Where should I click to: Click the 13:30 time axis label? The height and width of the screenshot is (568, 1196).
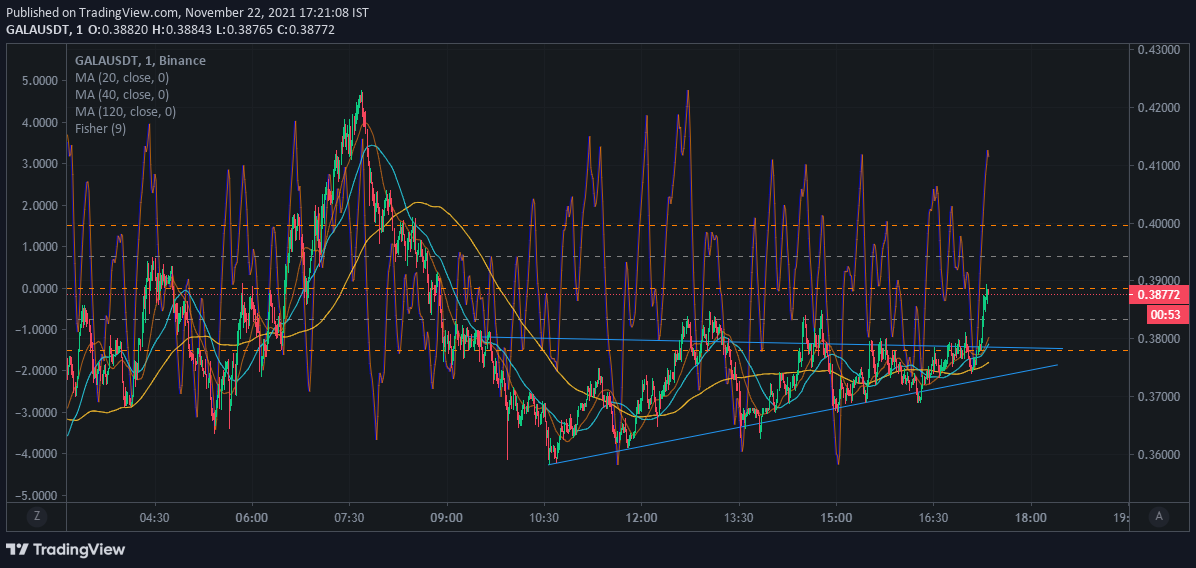coord(738,517)
